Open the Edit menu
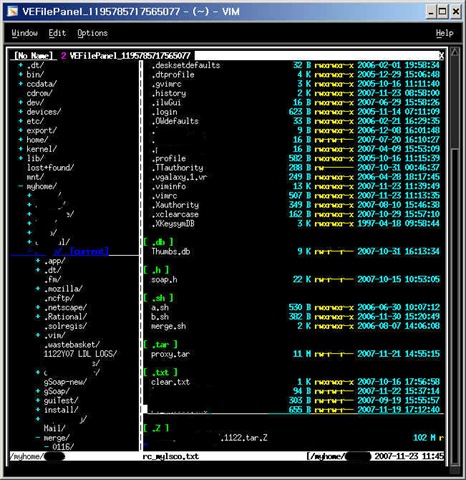 (x=57, y=33)
